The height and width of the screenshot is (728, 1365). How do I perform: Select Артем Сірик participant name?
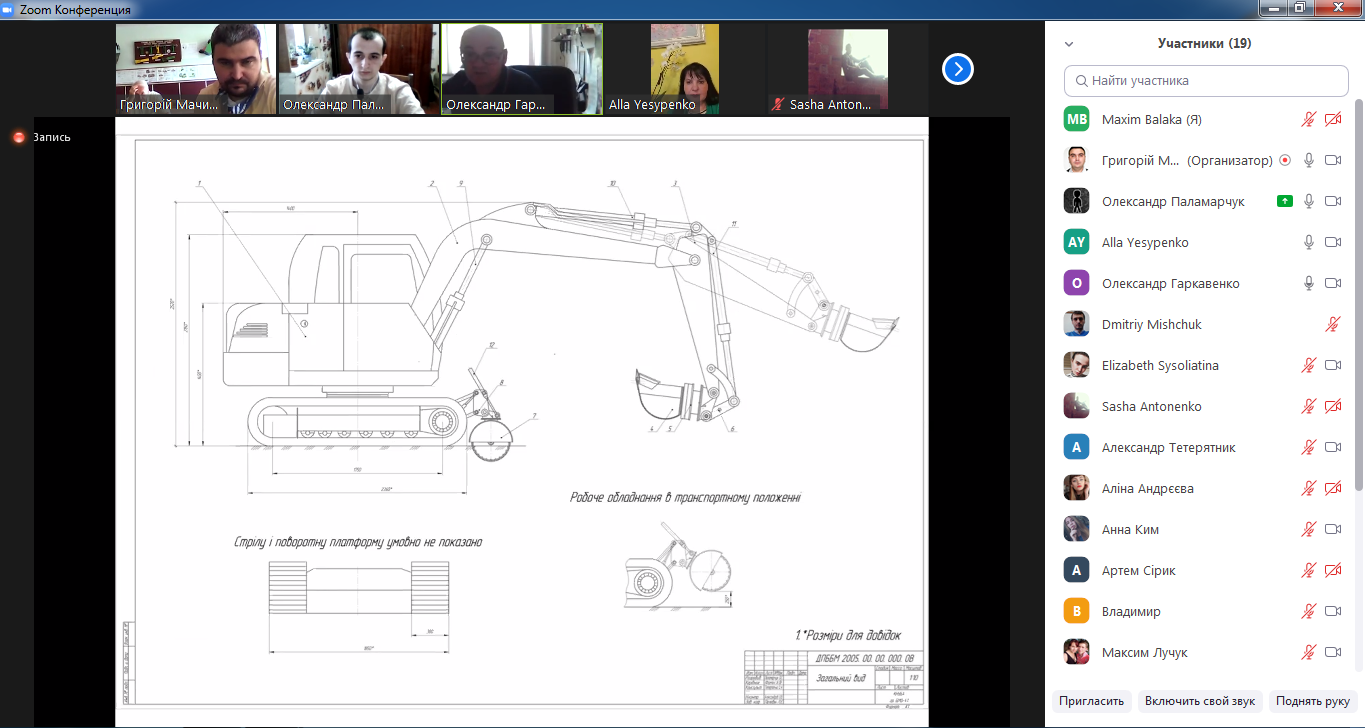click(1138, 570)
